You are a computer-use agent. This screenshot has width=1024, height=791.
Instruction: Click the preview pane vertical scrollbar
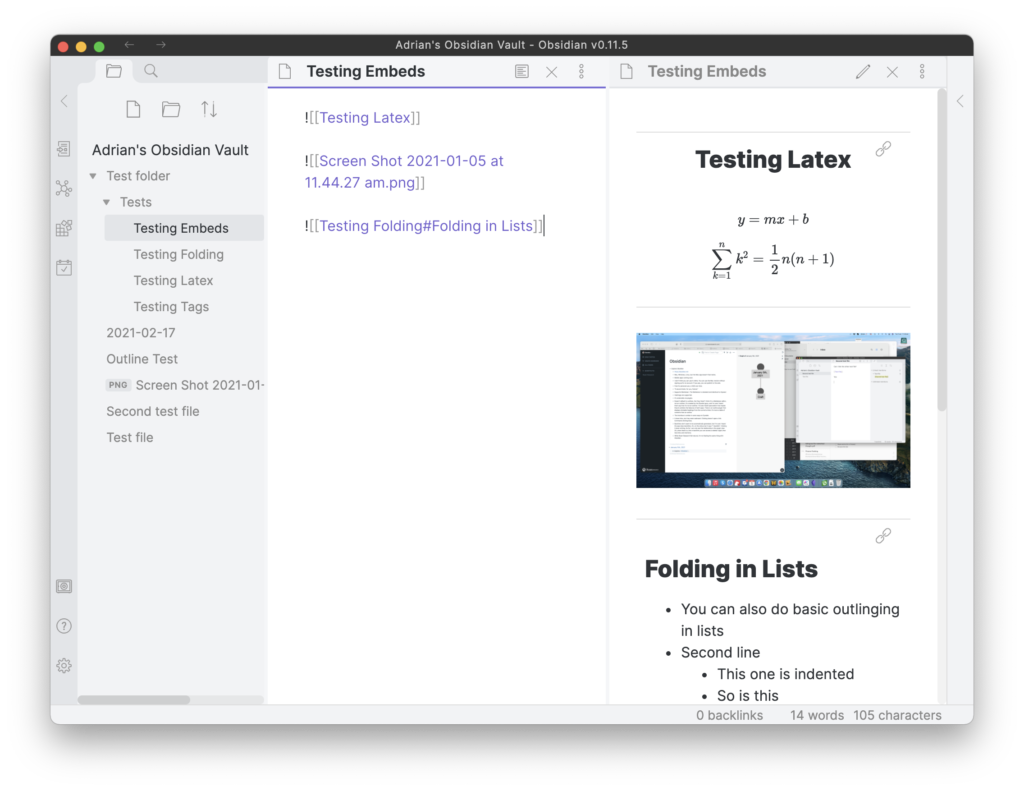pos(941,250)
